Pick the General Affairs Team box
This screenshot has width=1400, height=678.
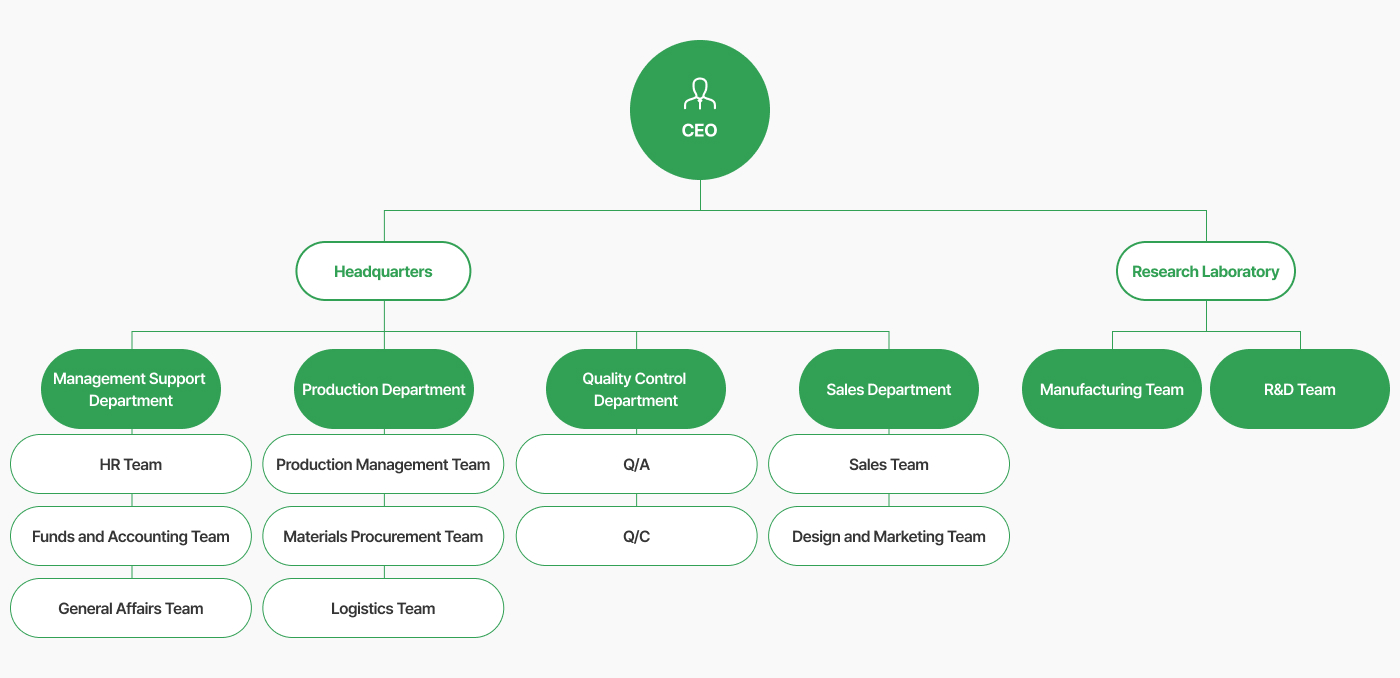131,608
